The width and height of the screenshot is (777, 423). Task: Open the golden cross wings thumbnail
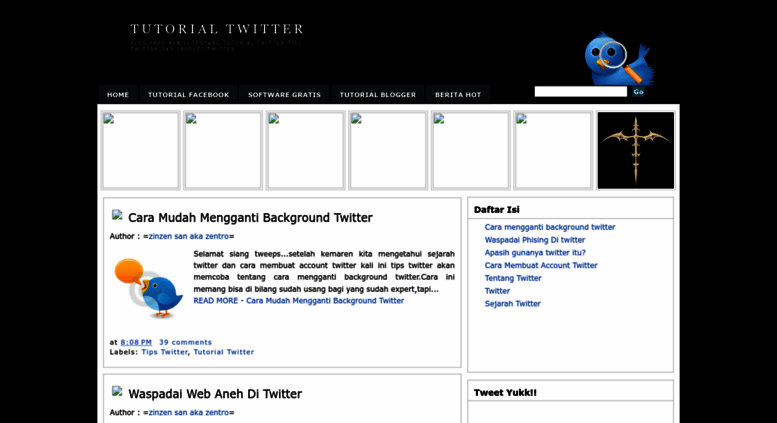coord(636,150)
